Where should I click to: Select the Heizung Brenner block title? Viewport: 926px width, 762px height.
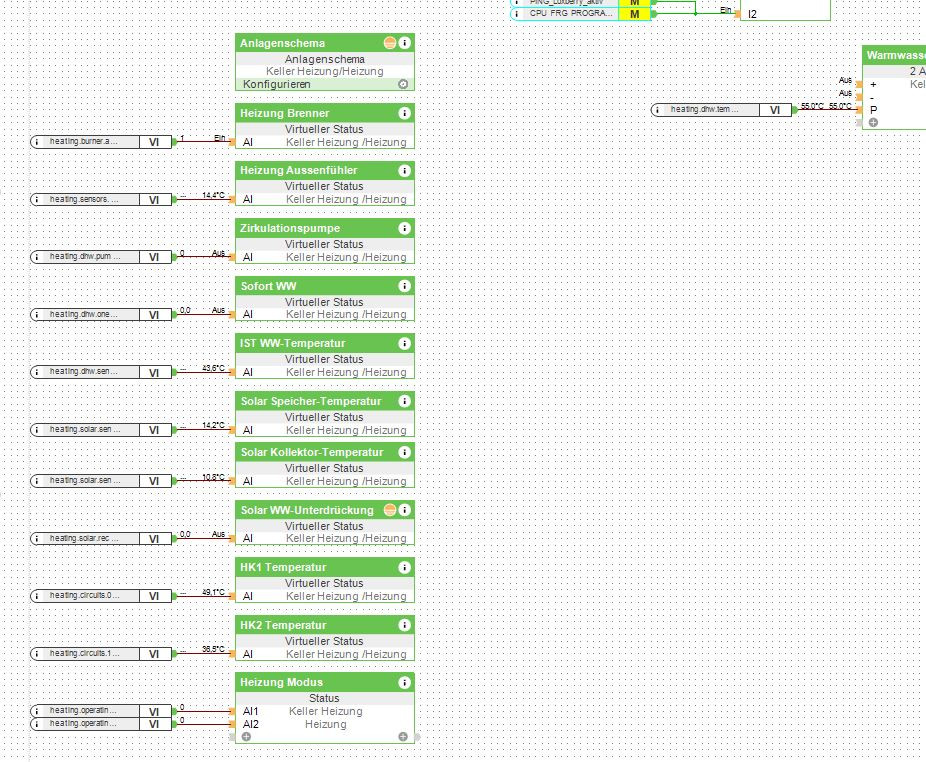(285, 113)
